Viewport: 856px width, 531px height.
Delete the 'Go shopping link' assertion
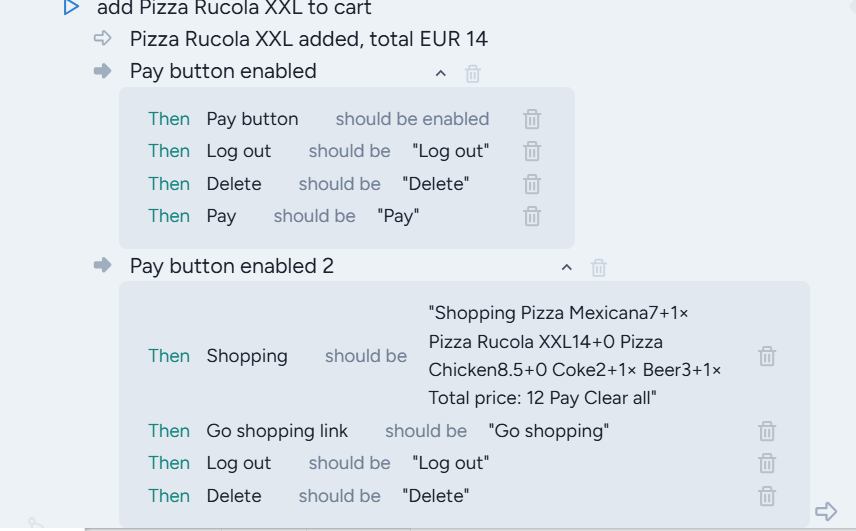(767, 431)
